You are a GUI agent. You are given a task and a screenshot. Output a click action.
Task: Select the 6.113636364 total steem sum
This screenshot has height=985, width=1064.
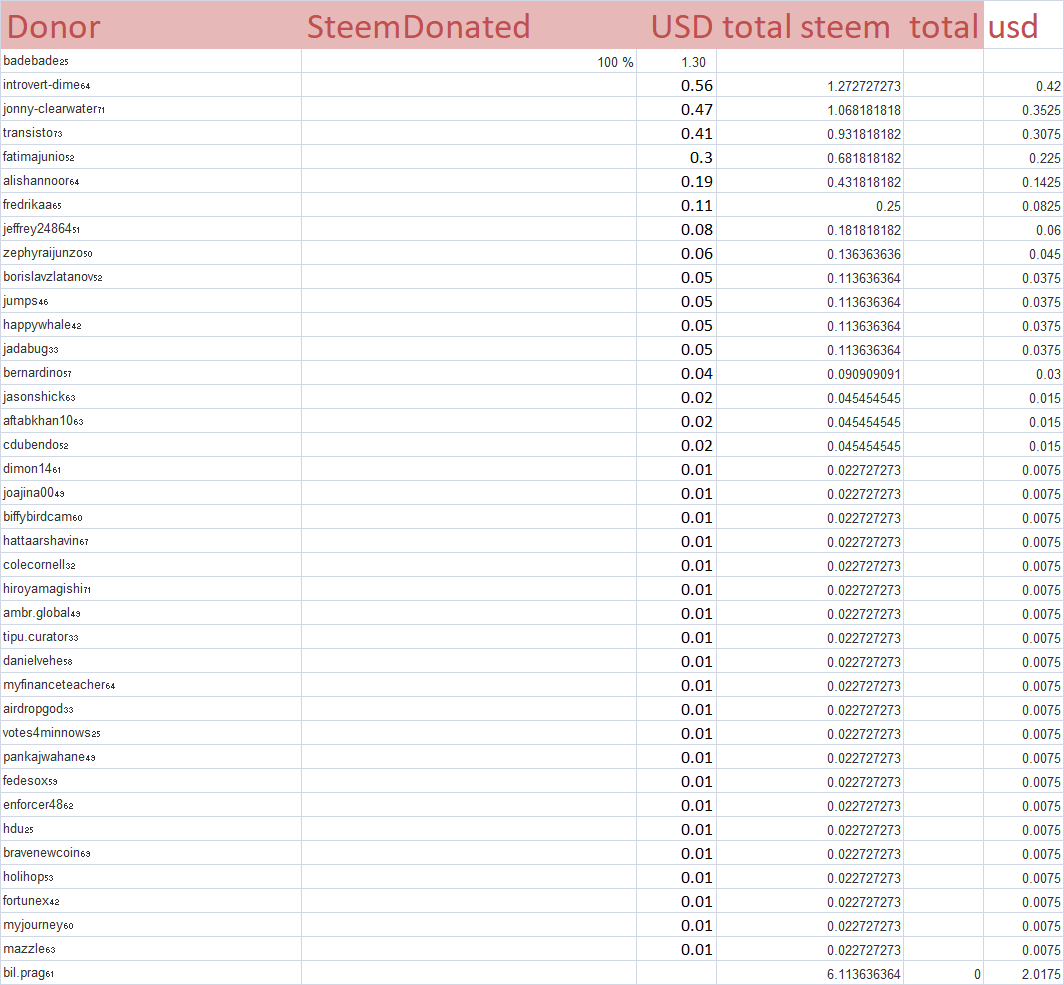click(810, 973)
